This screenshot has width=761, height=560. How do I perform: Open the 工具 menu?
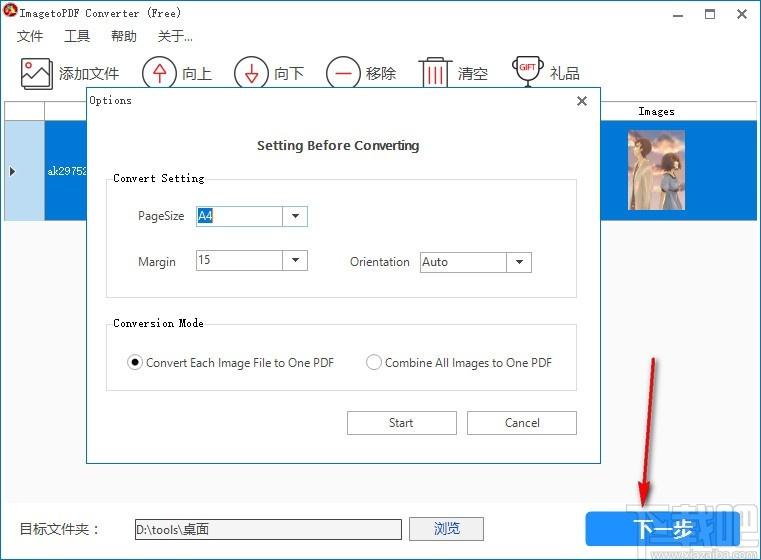tap(77, 36)
